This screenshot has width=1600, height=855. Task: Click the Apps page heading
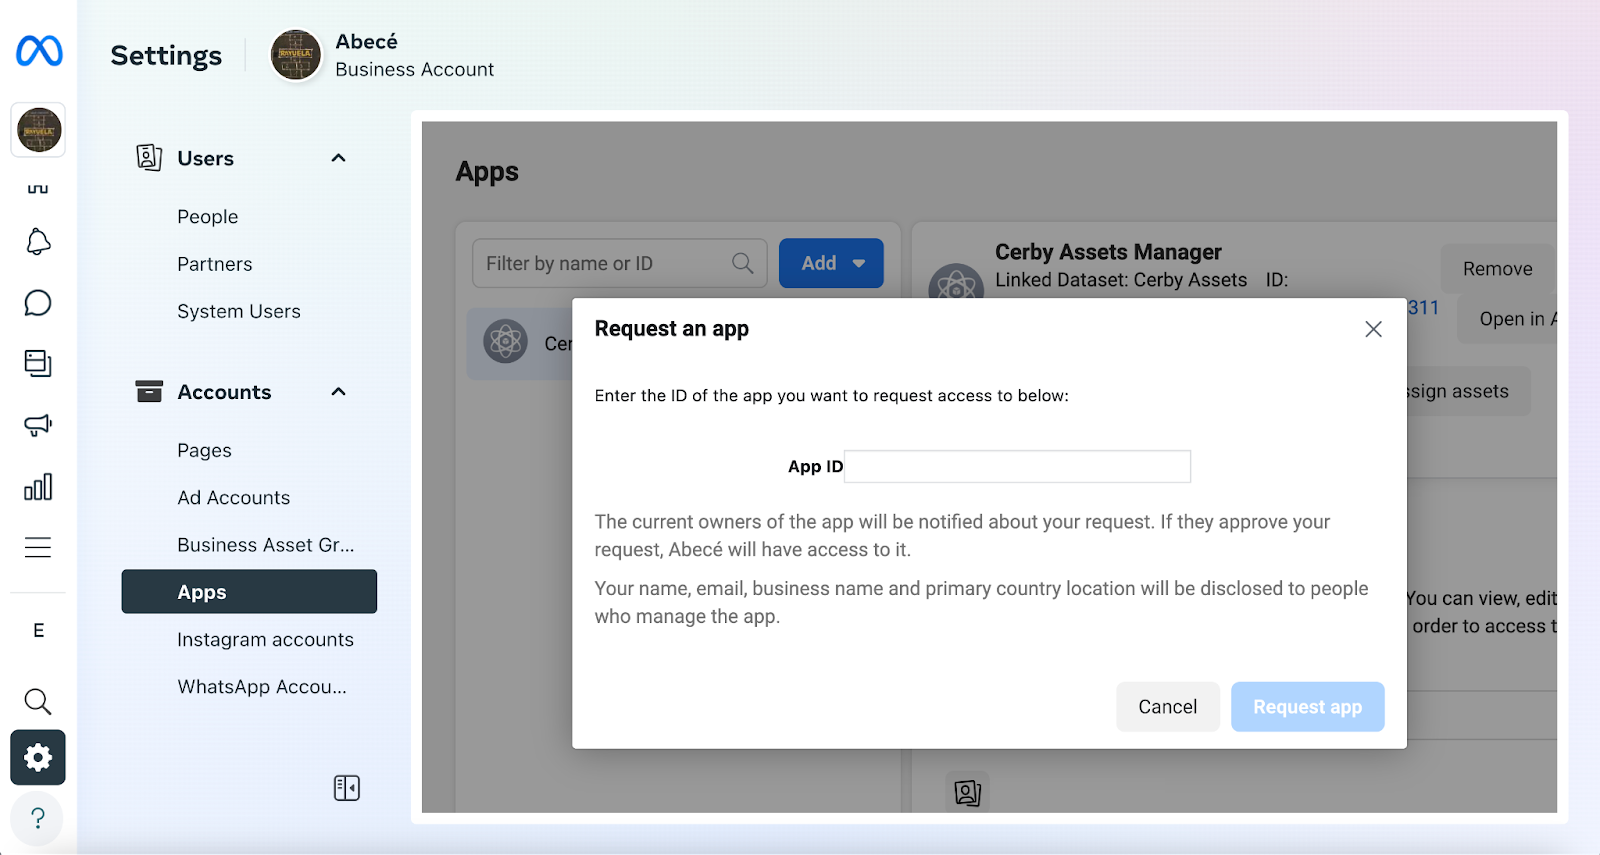[x=487, y=172]
